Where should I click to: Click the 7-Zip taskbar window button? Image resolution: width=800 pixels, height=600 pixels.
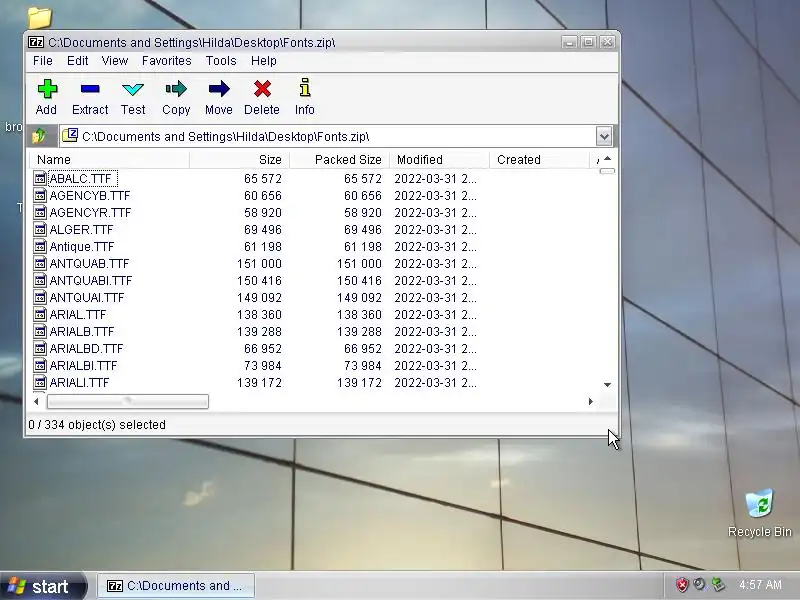176,586
